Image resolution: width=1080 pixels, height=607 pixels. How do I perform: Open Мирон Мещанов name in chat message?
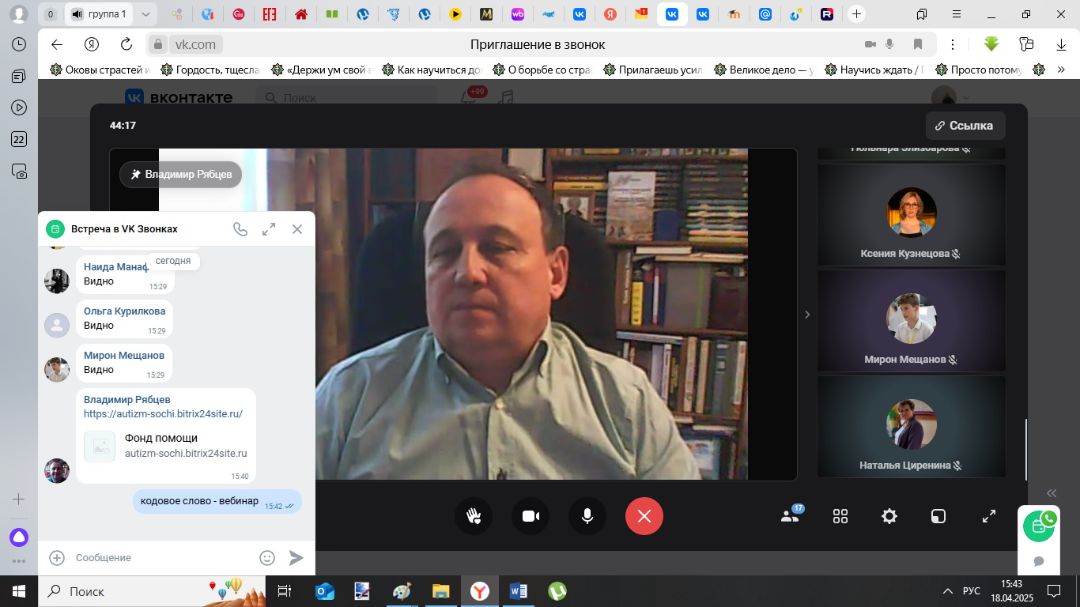(x=124, y=355)
